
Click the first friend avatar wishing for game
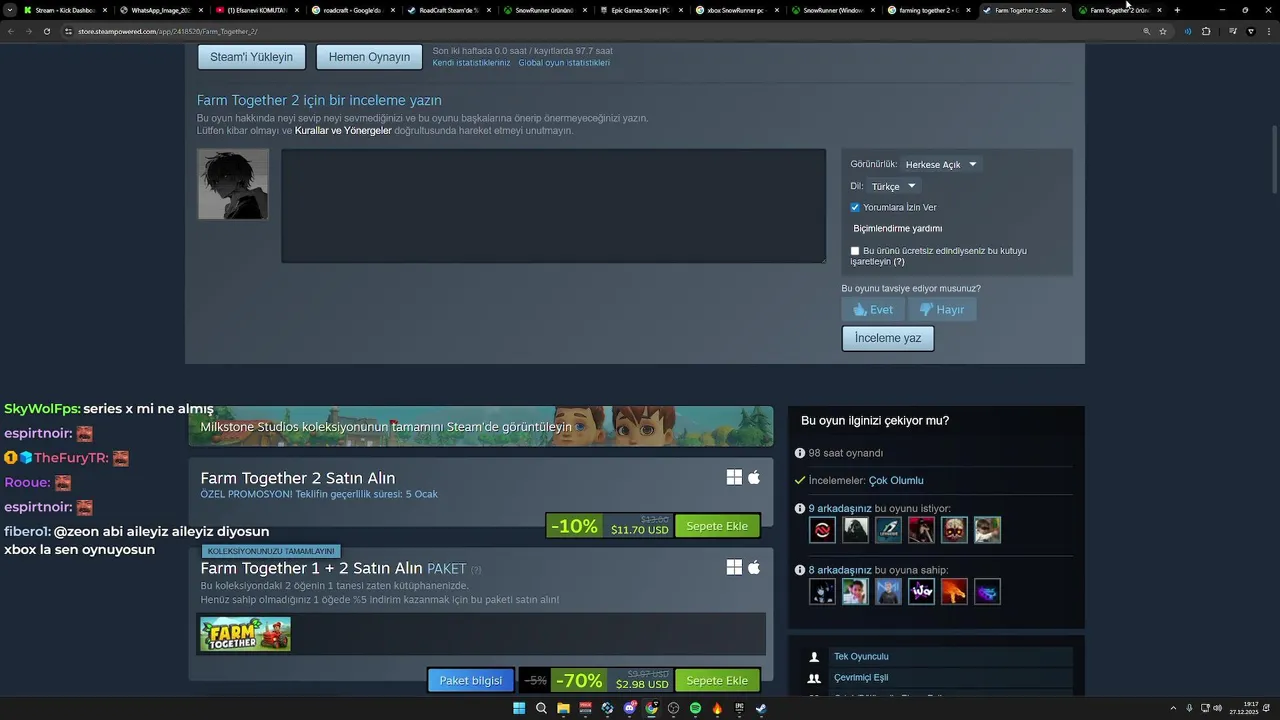(x=822, y=530)
